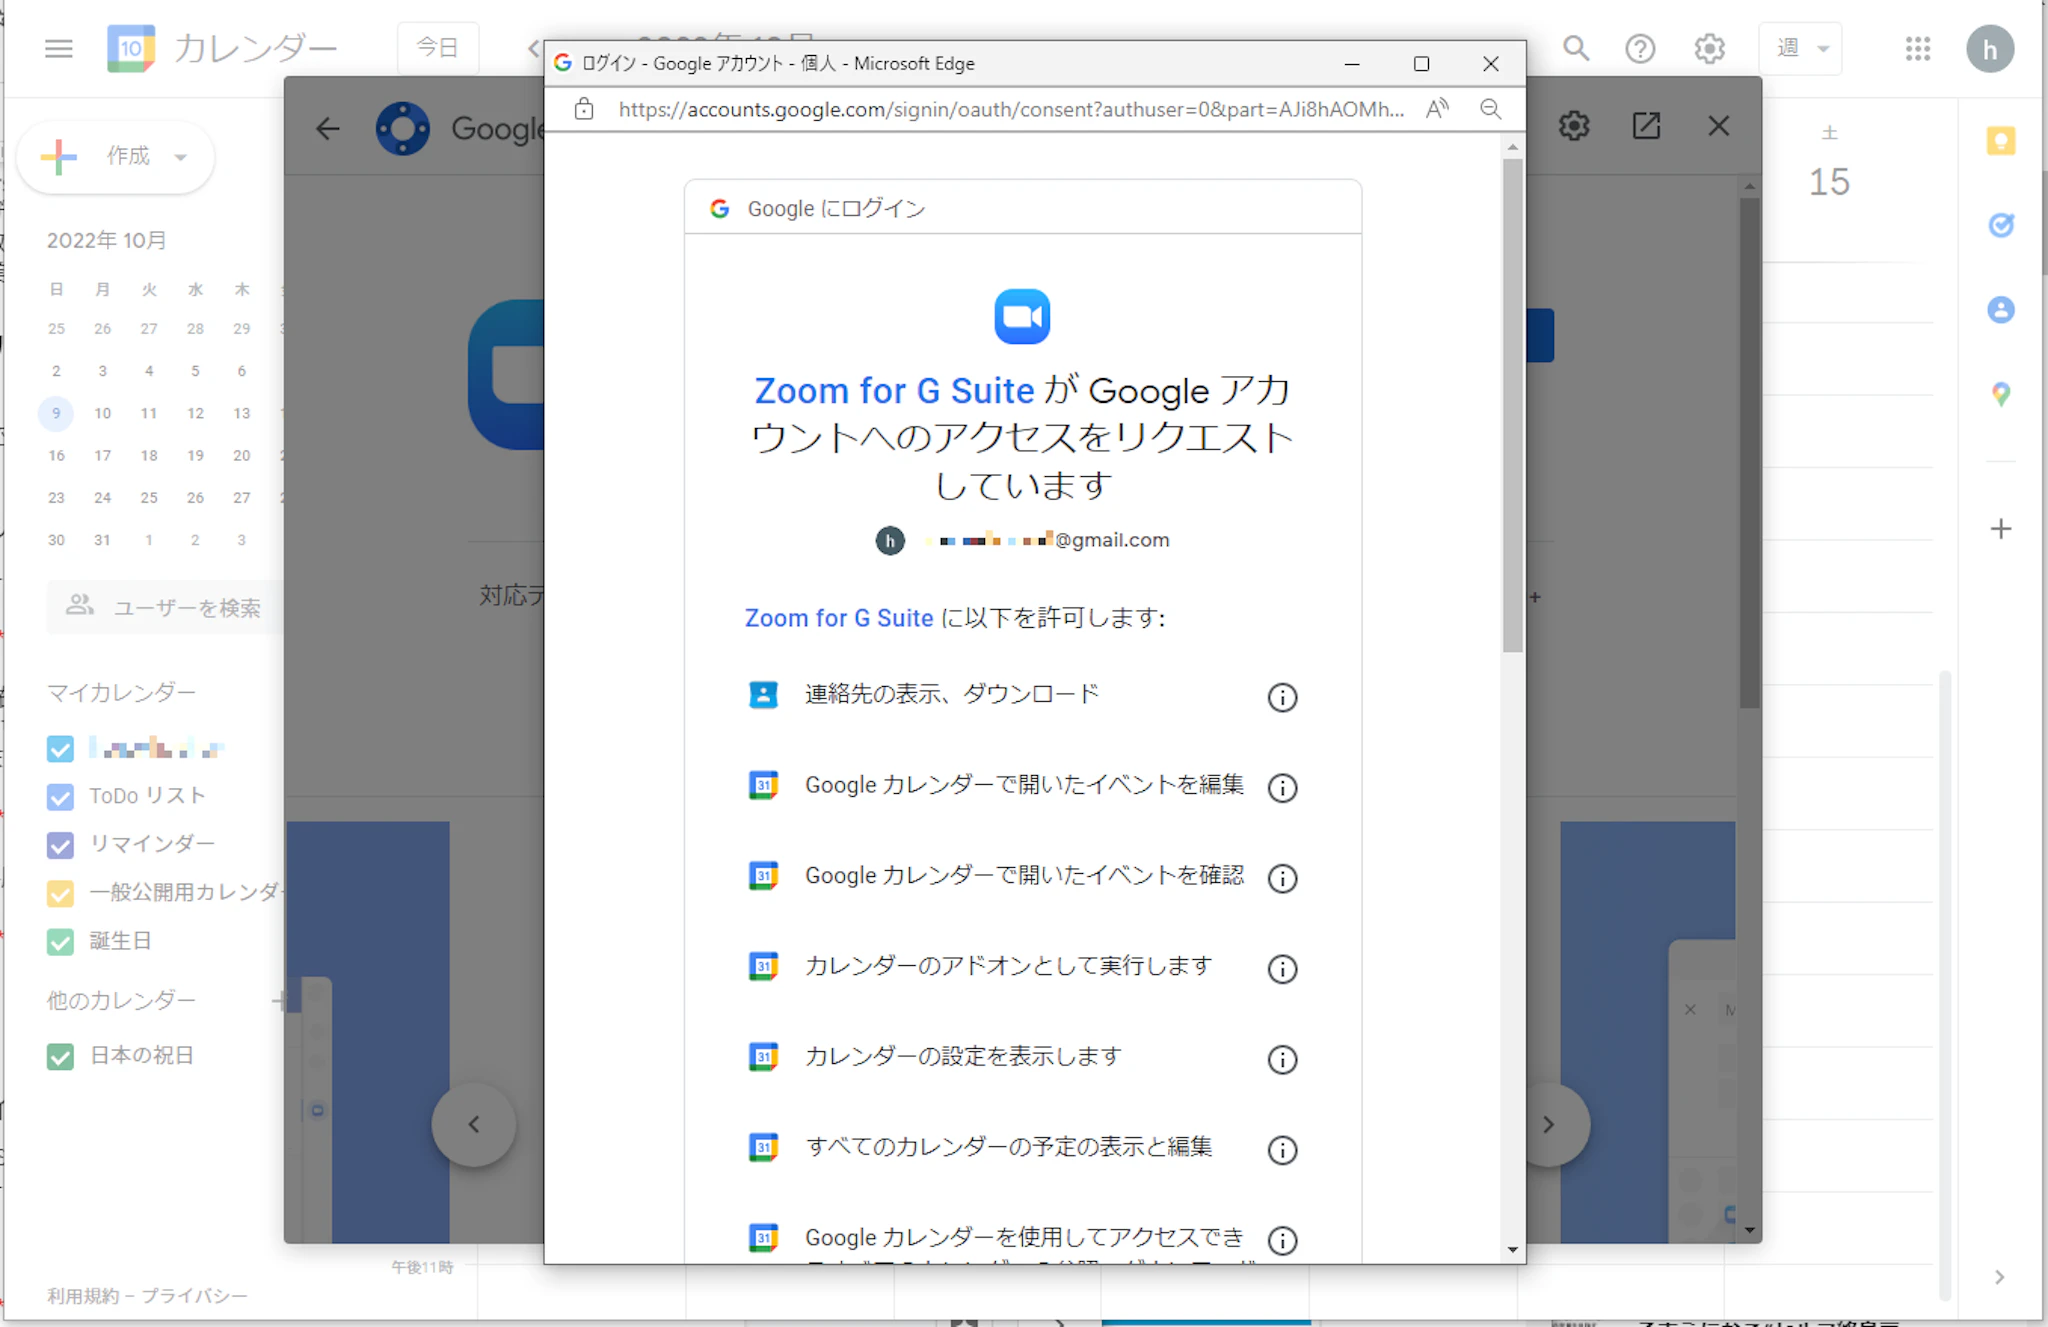This screenshot has height=1327, width=2048.
Task: Open main hamburger menu
Action: click(x=59, y=48)
